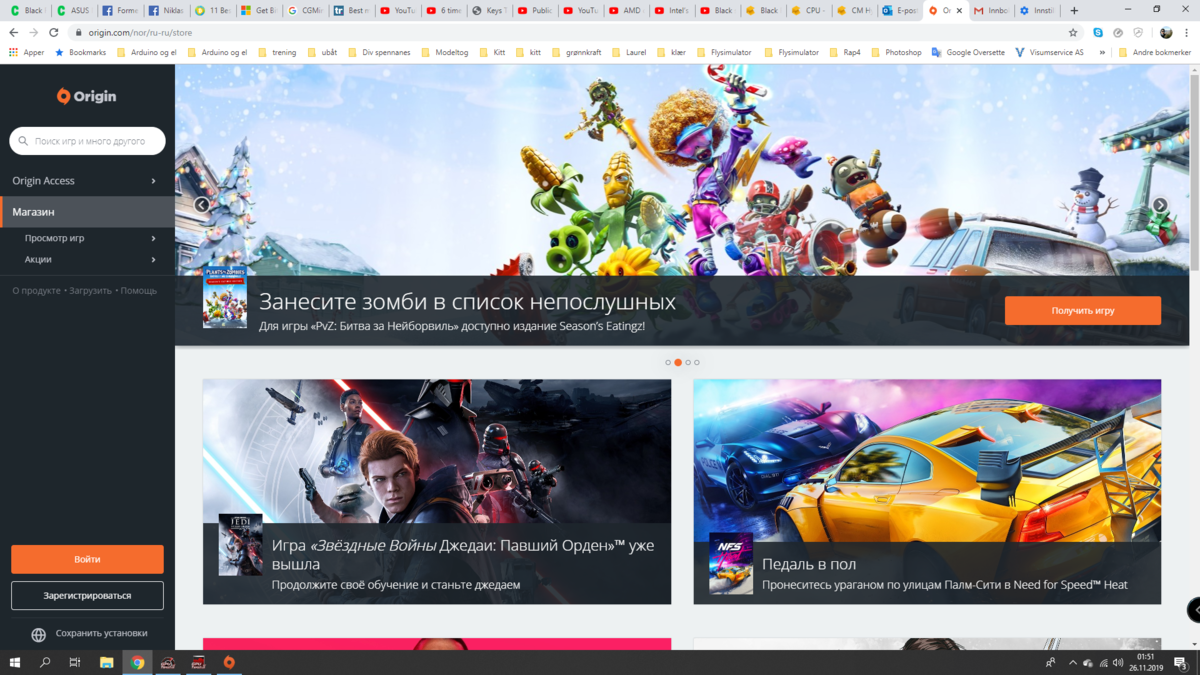Open the Загрузить link
Image resolution: width=1200 pixels, height=675 pixels.
90,291
